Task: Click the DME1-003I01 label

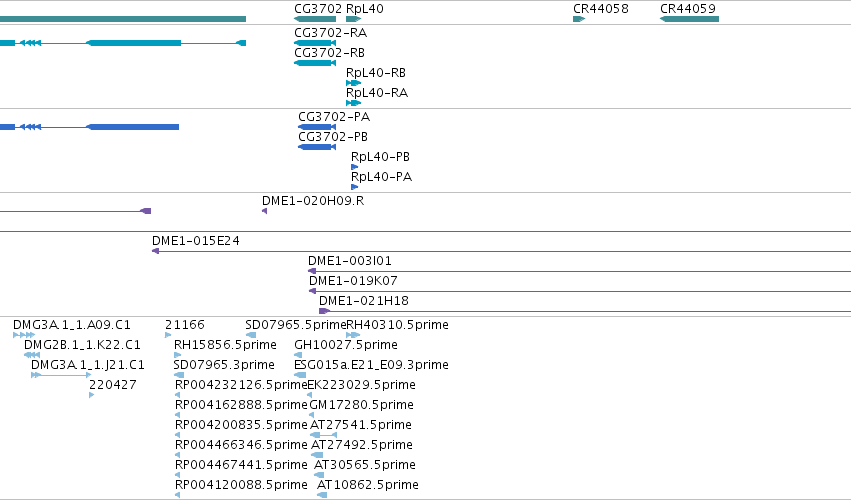Action: coord(350,261)
